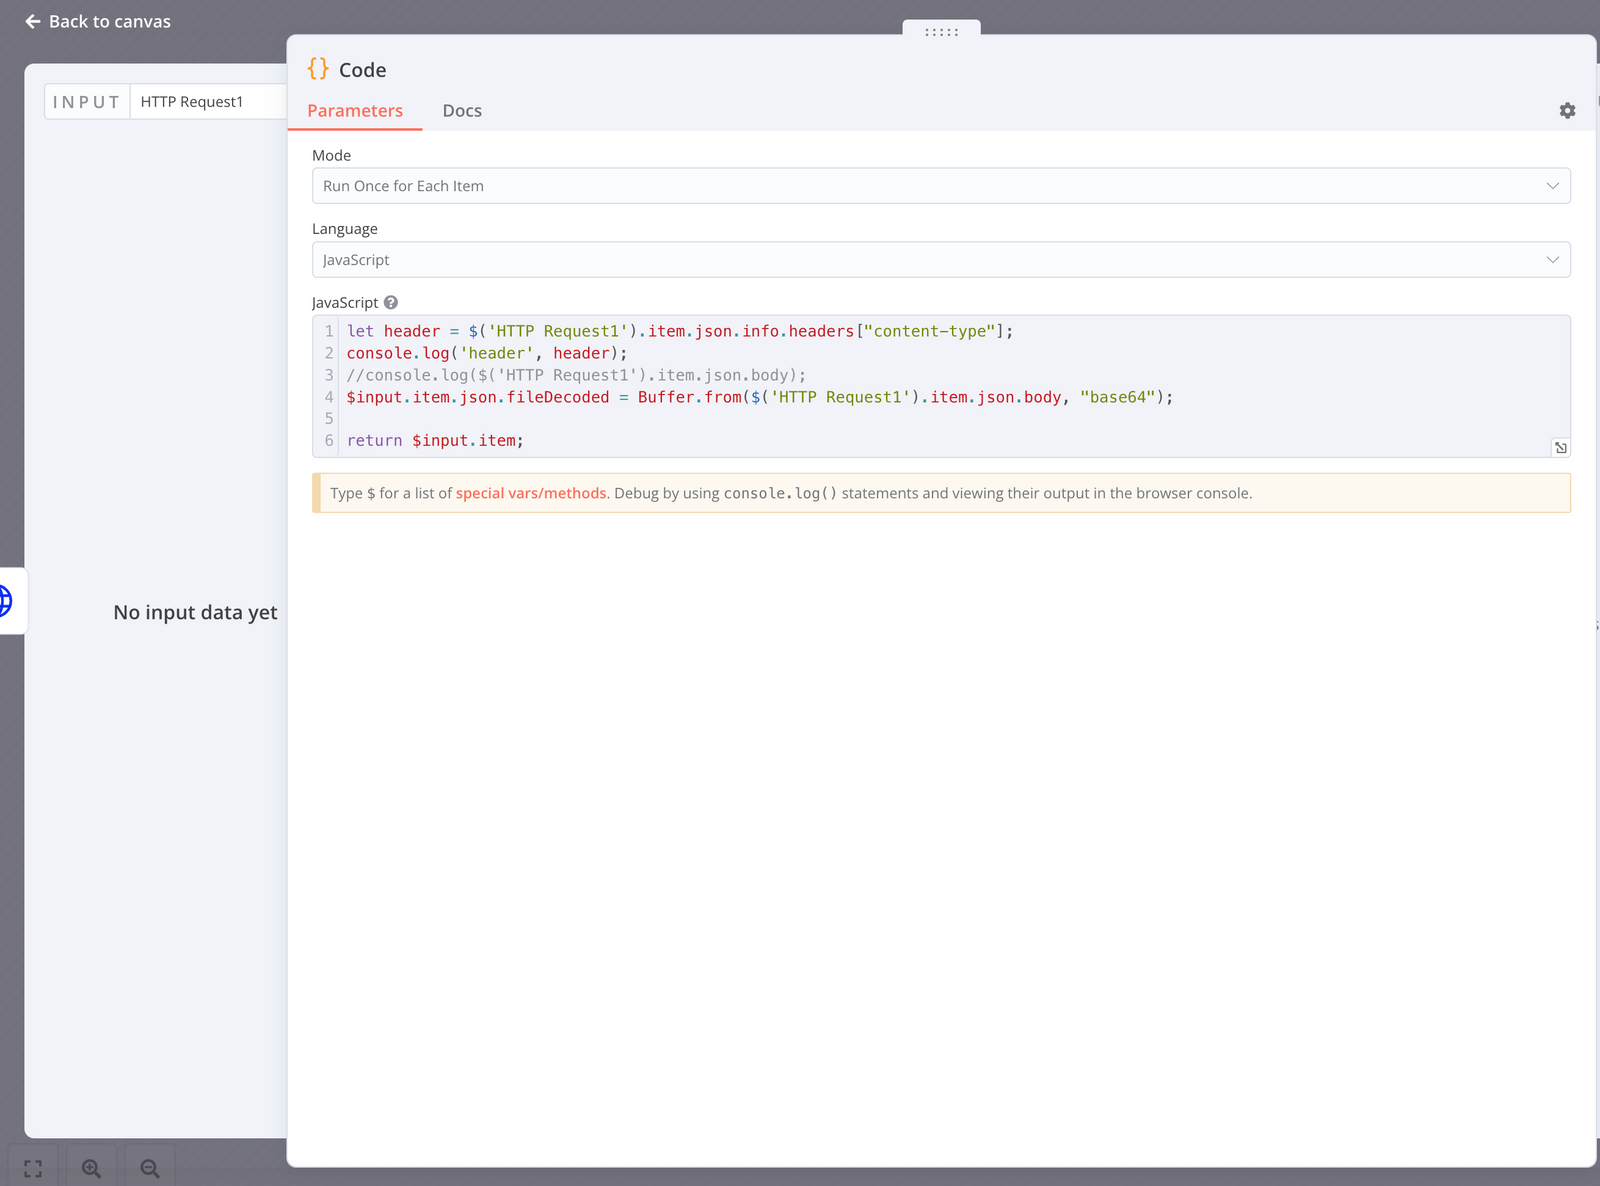
Task: Click the globe HTTP Request node icon
Action: coord(5,601)
